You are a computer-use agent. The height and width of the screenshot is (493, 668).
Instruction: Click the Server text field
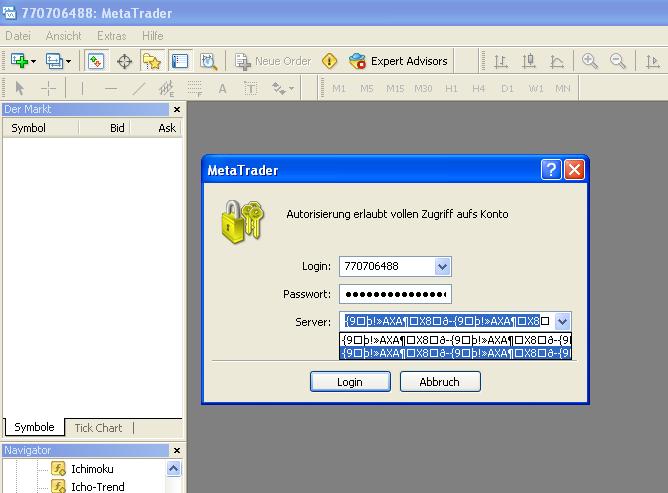coord(447,321)
